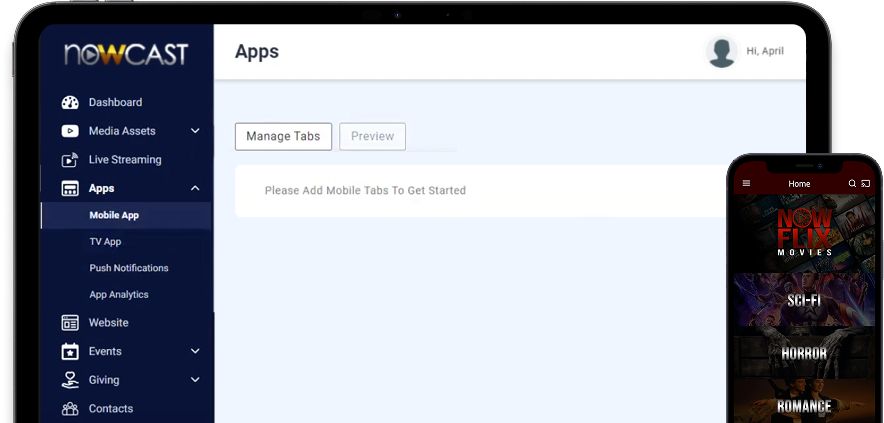This screenshot has height=423, width=884.
Task: Click the Contacts people icon
Action: click(x=70, y=408)
